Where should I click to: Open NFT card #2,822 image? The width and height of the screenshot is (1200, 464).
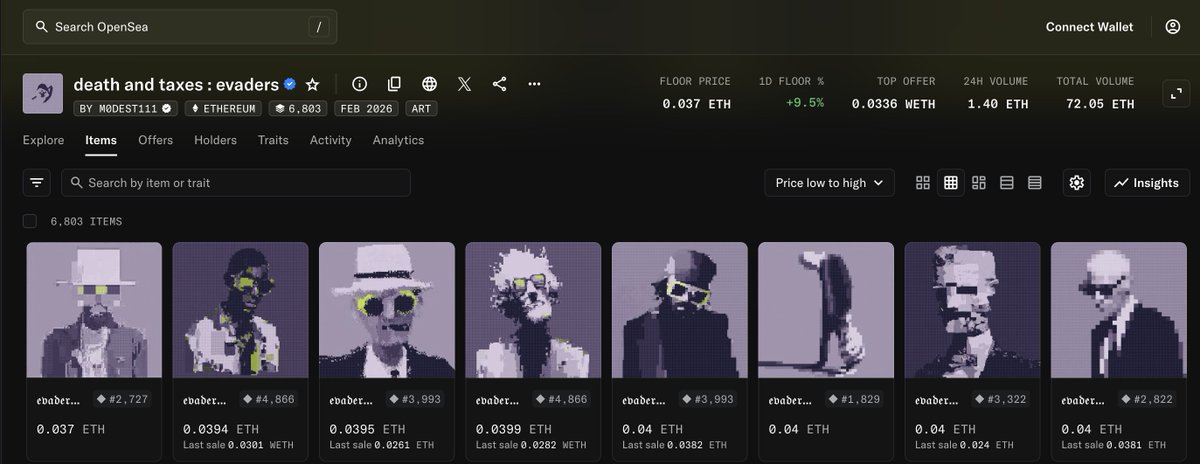click(1118, 310)
